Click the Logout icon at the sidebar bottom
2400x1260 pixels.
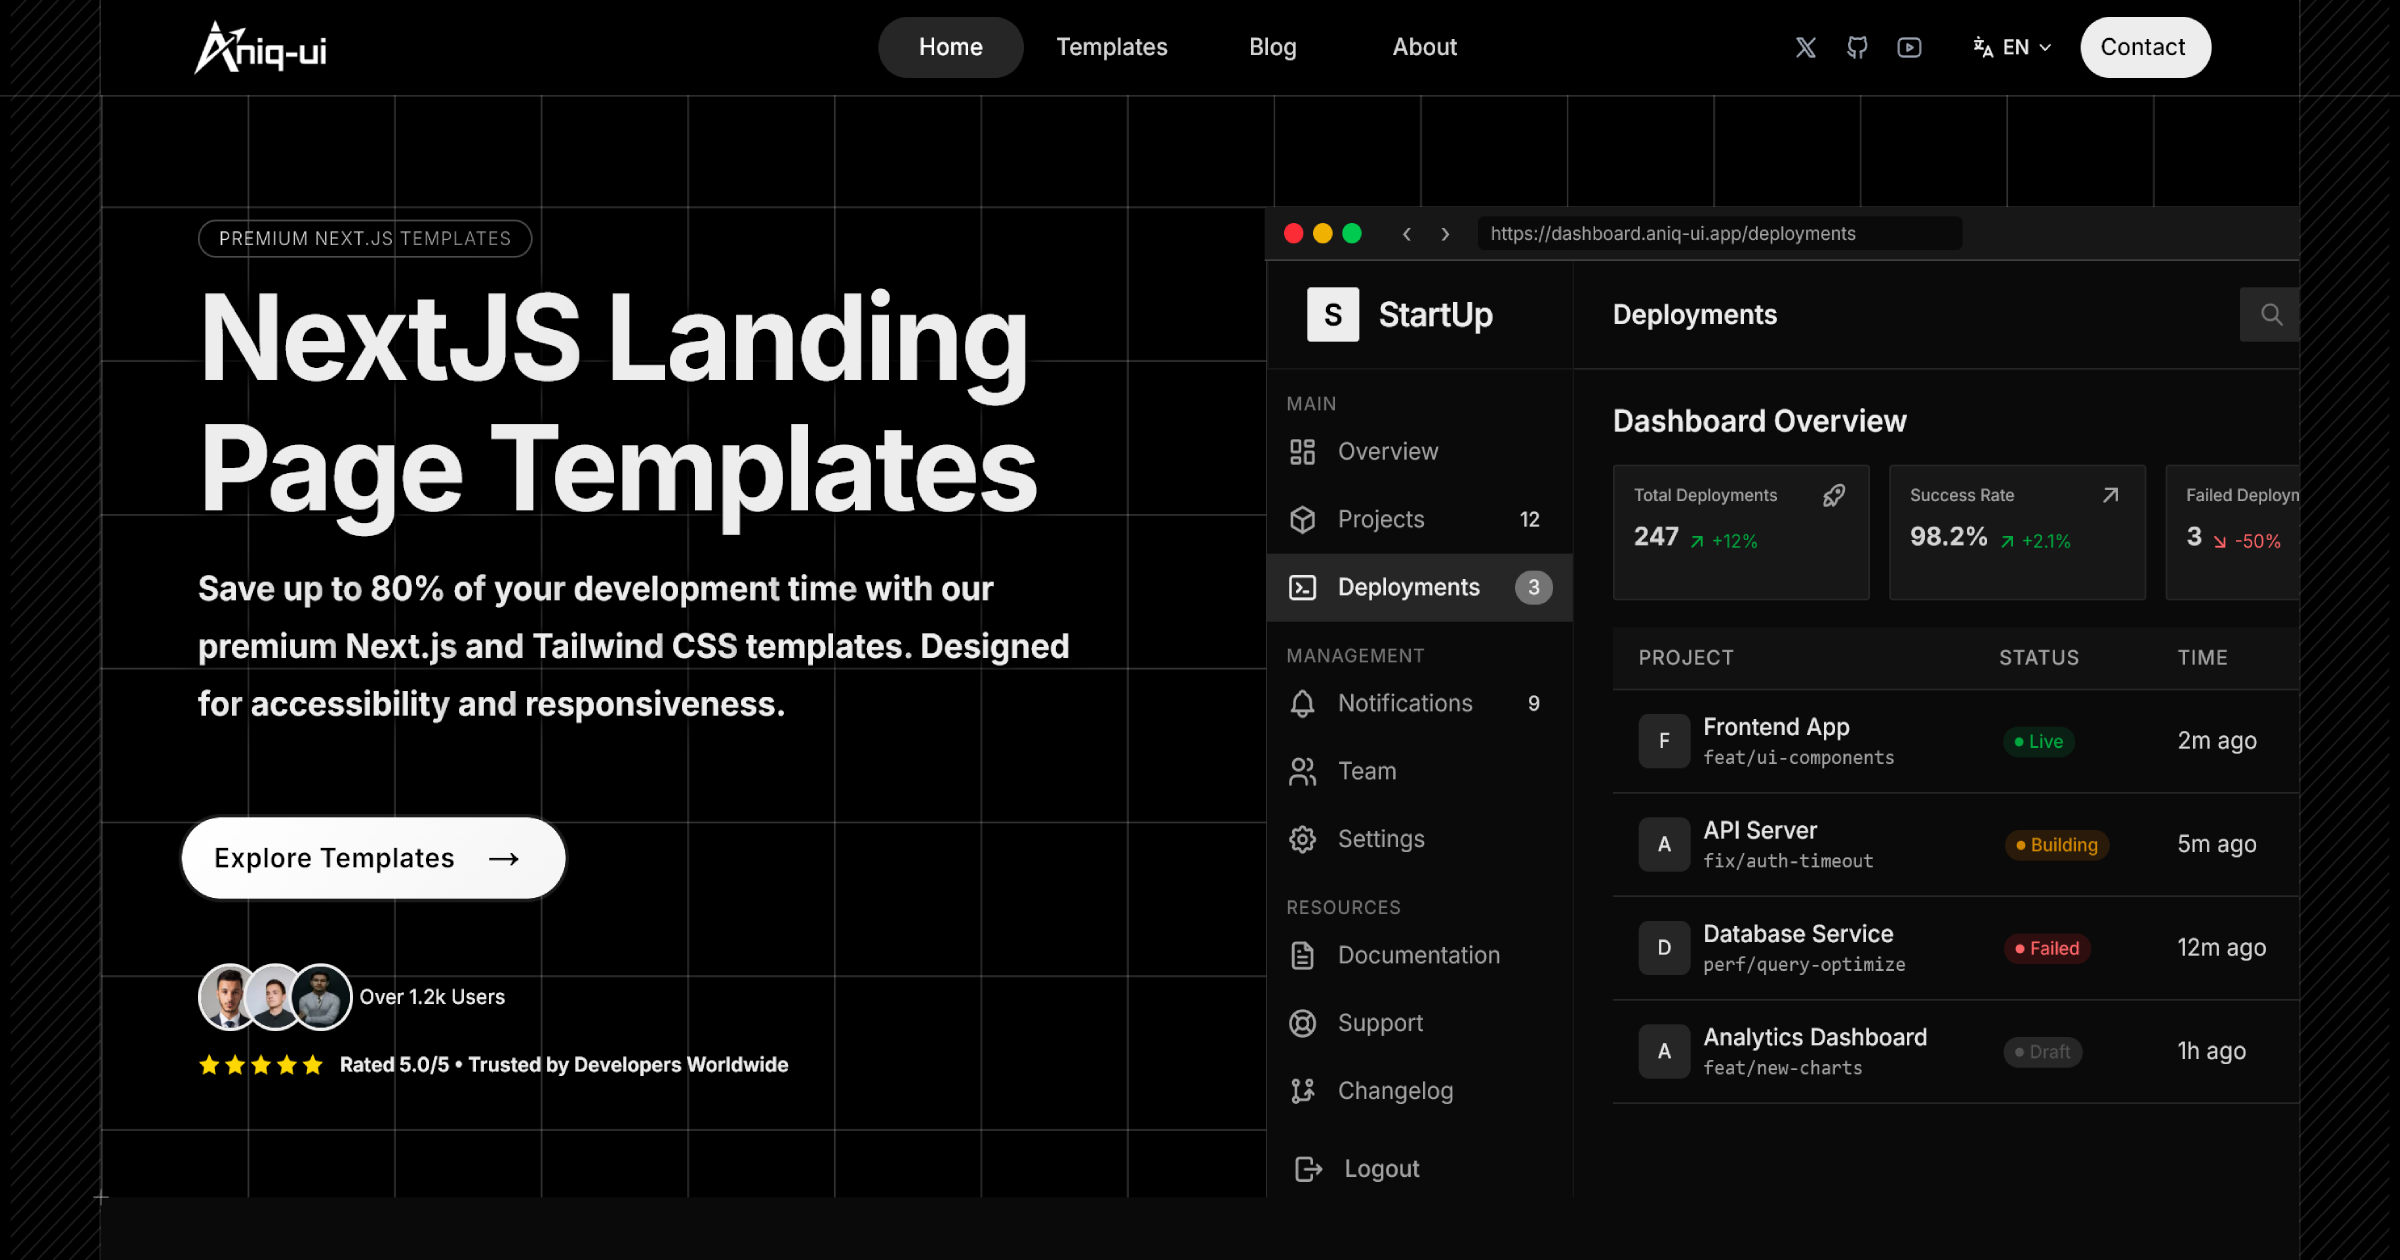click(x=1309, y=1168)
